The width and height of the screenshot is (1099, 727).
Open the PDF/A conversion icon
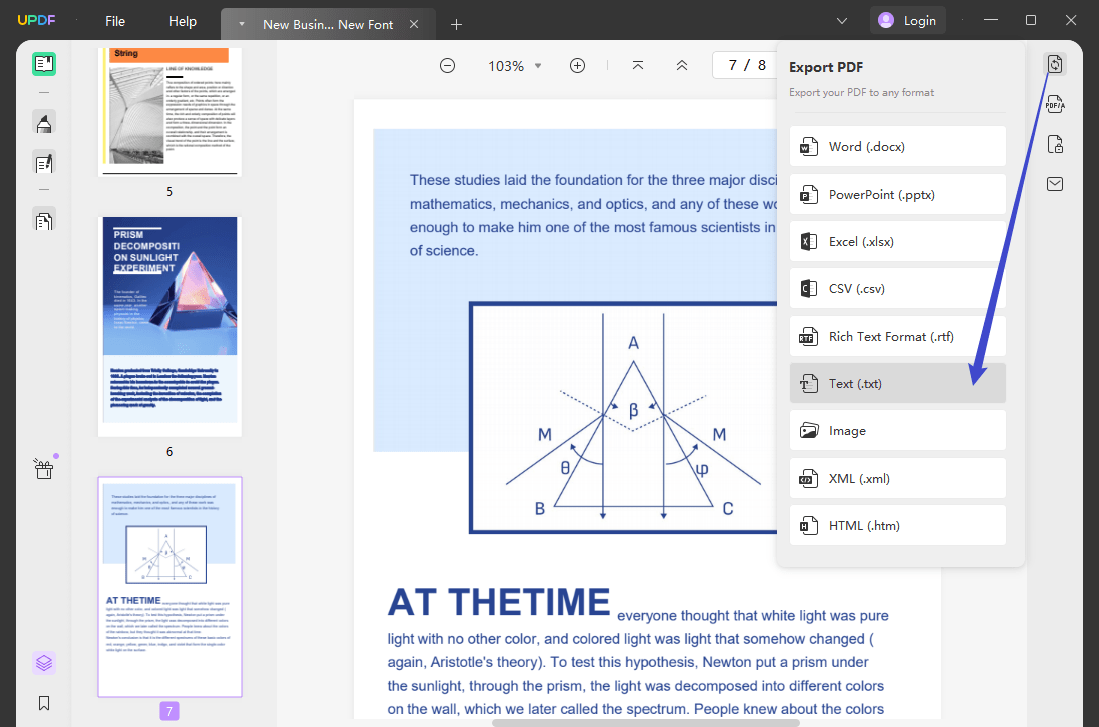click(x=1055, y=103)
